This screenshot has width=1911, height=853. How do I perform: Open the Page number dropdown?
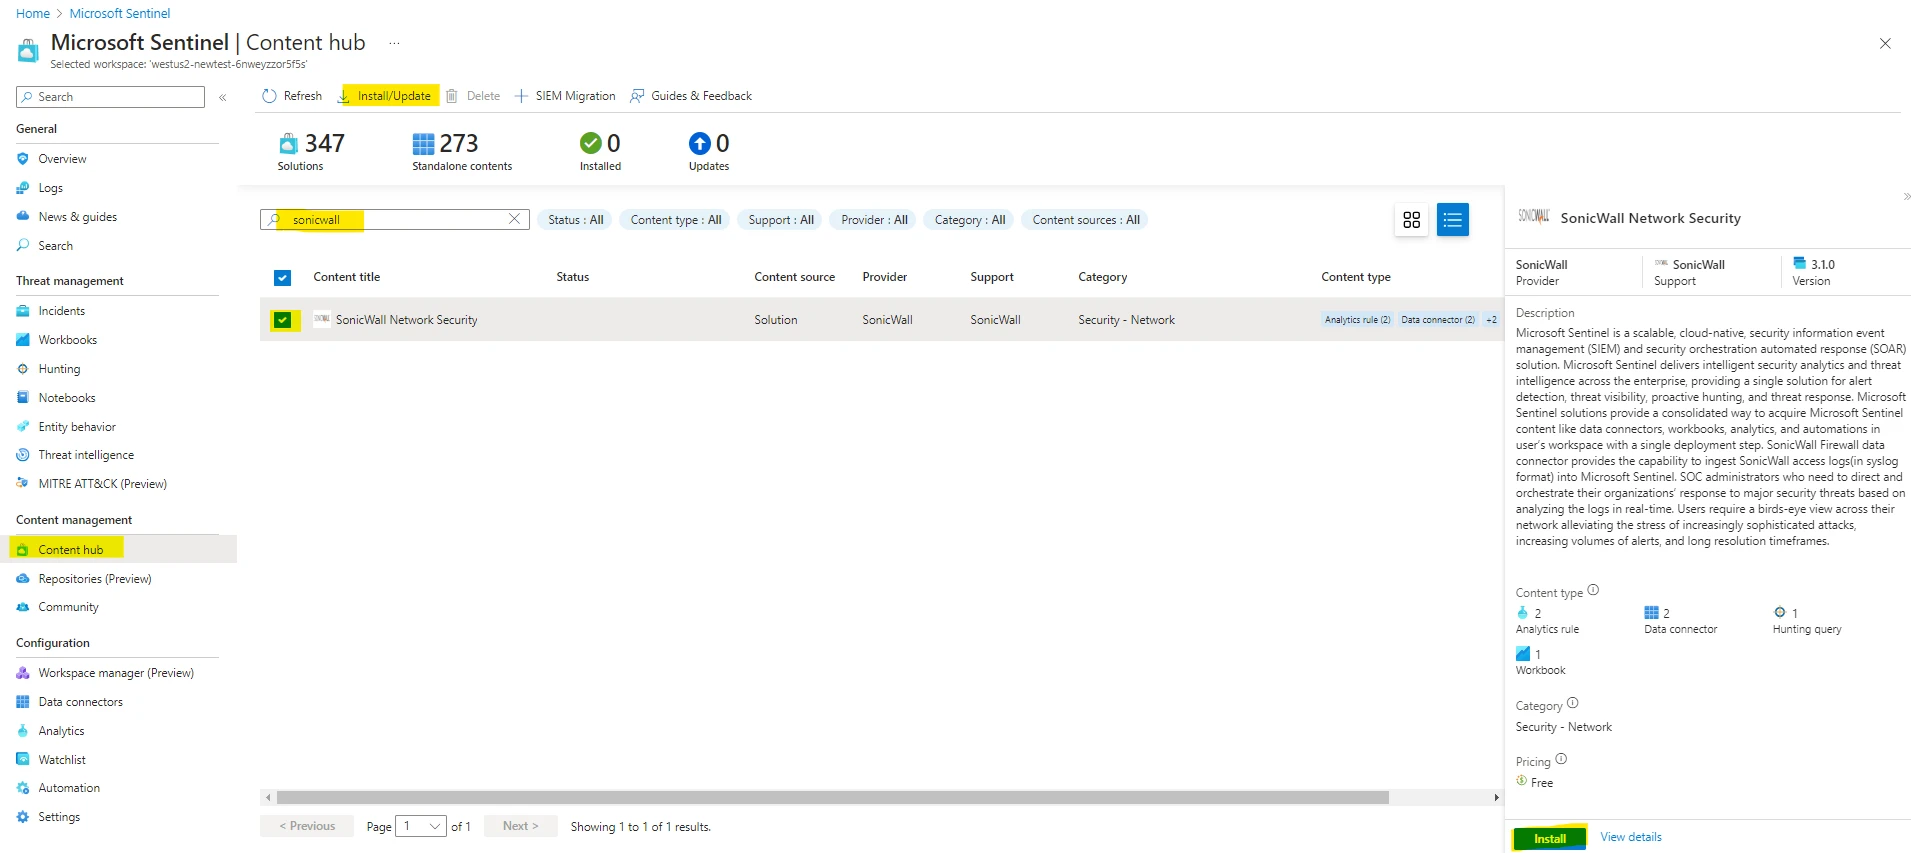tap(421, 826)
